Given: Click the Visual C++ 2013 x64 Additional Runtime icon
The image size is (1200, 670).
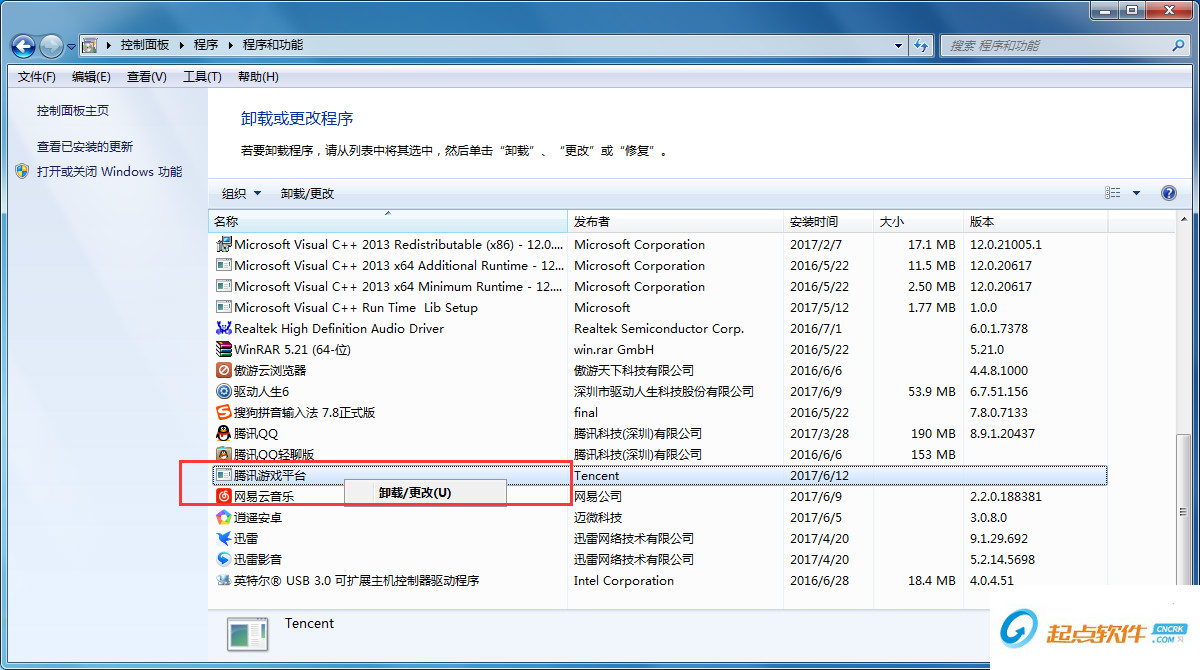Looking at the screenshot, I should point(223,265).
